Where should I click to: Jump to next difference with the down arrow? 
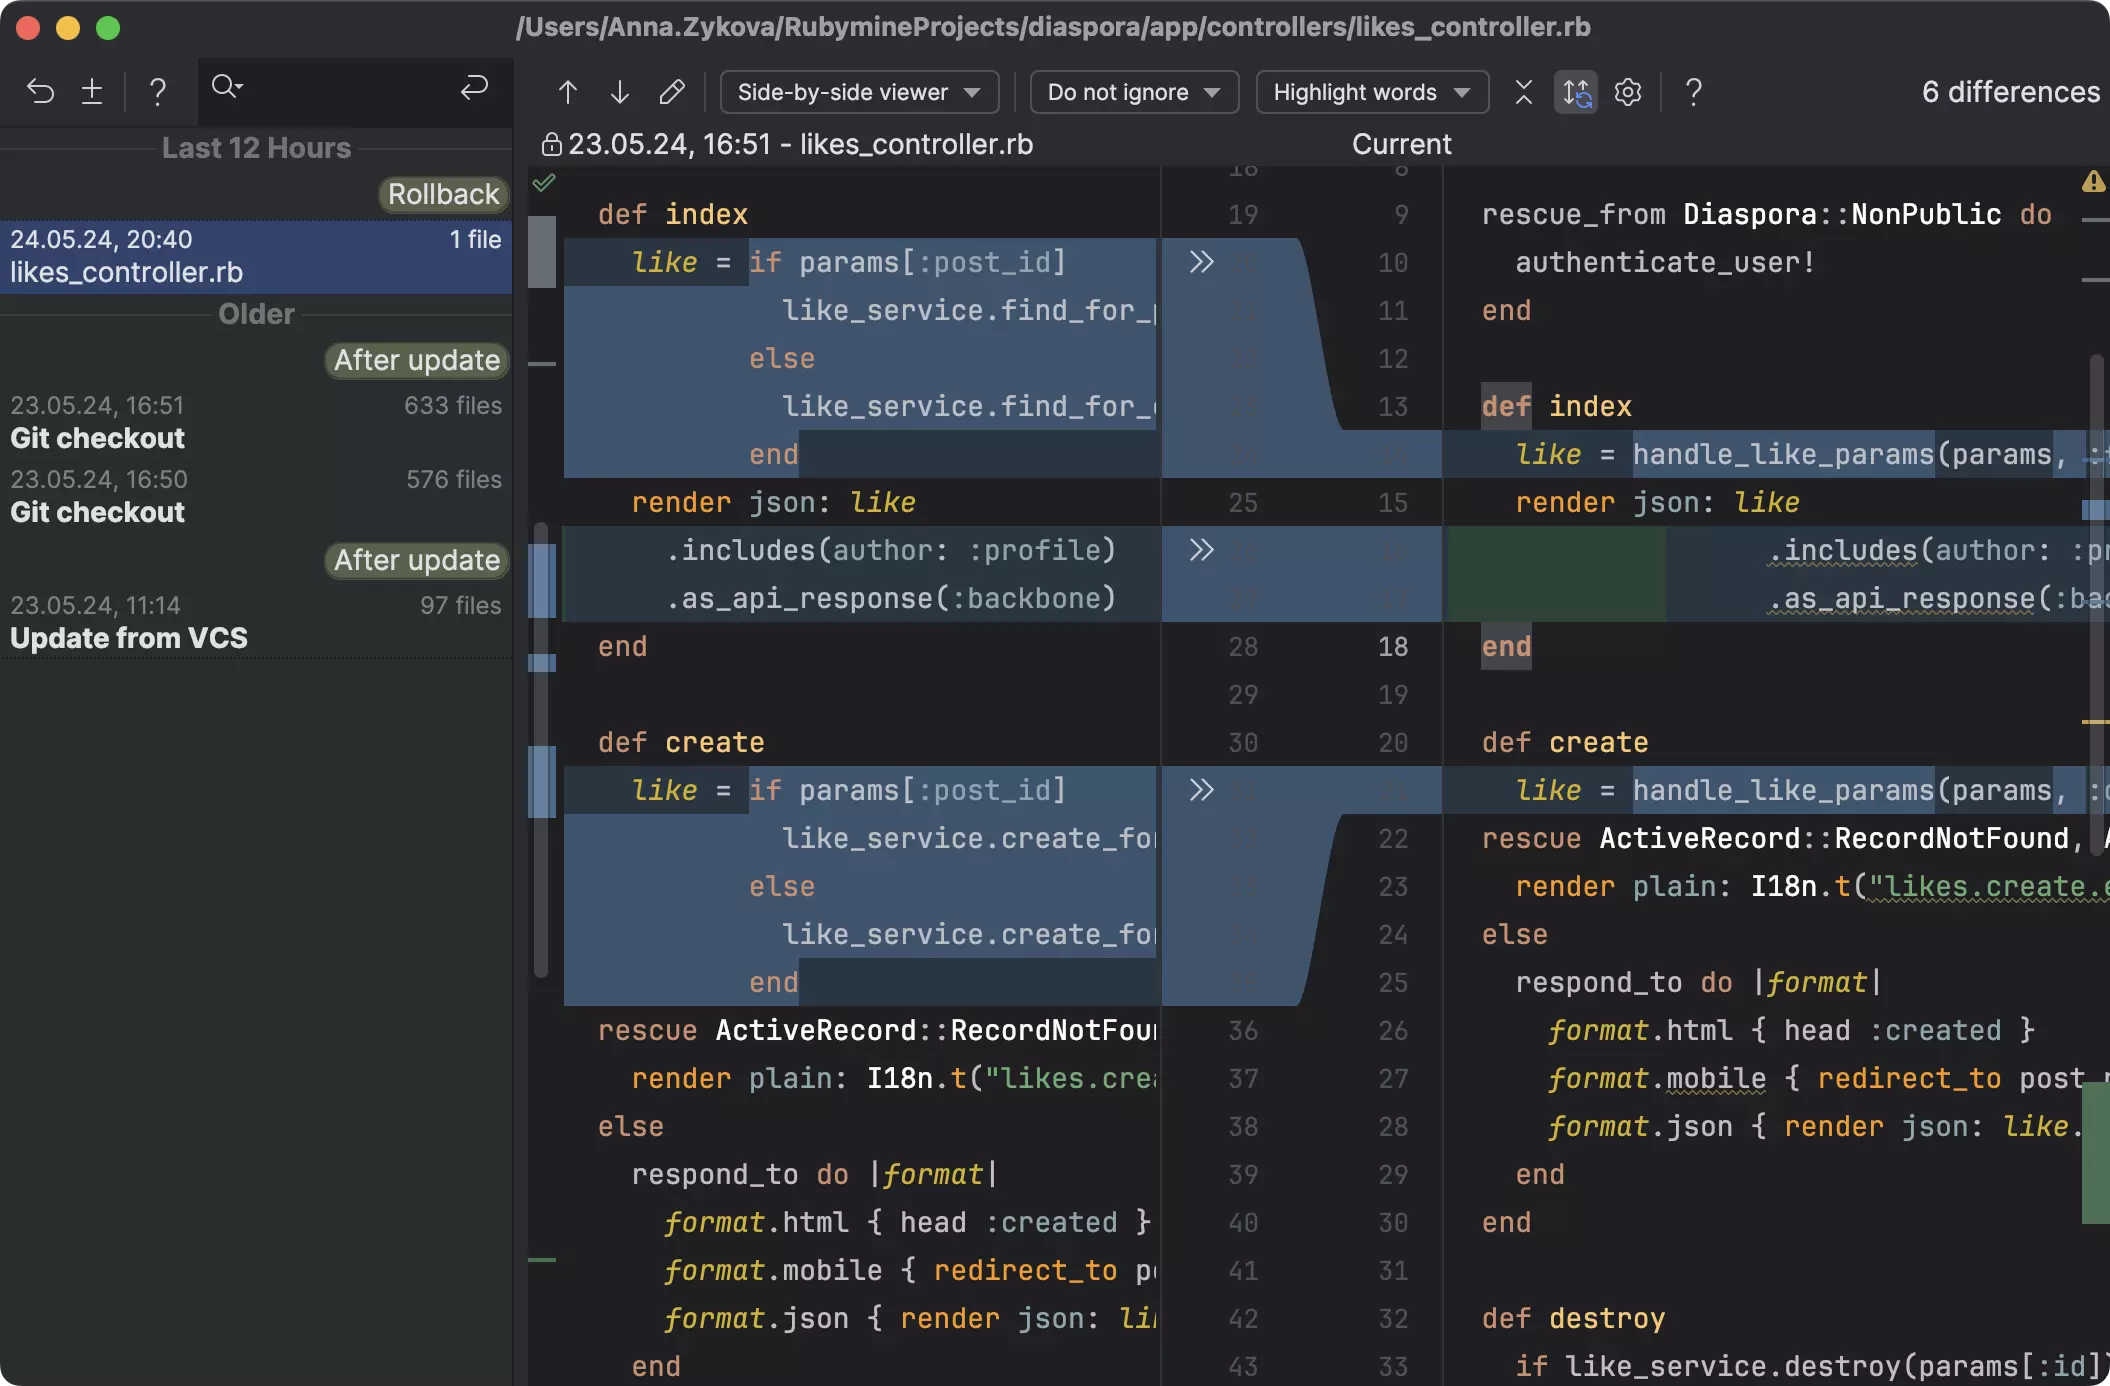(x=619, y=91)
